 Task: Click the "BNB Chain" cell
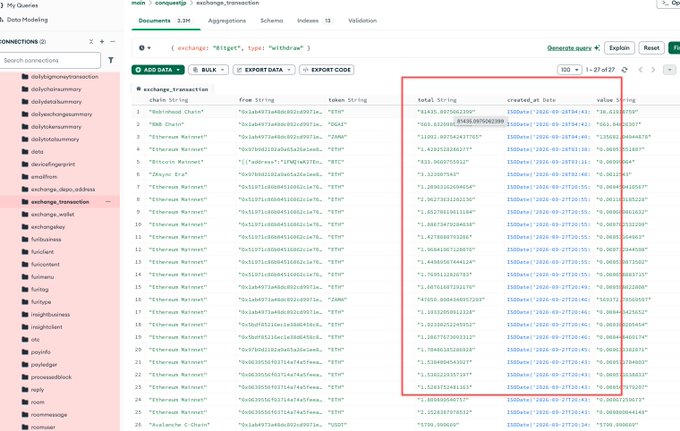166,124
